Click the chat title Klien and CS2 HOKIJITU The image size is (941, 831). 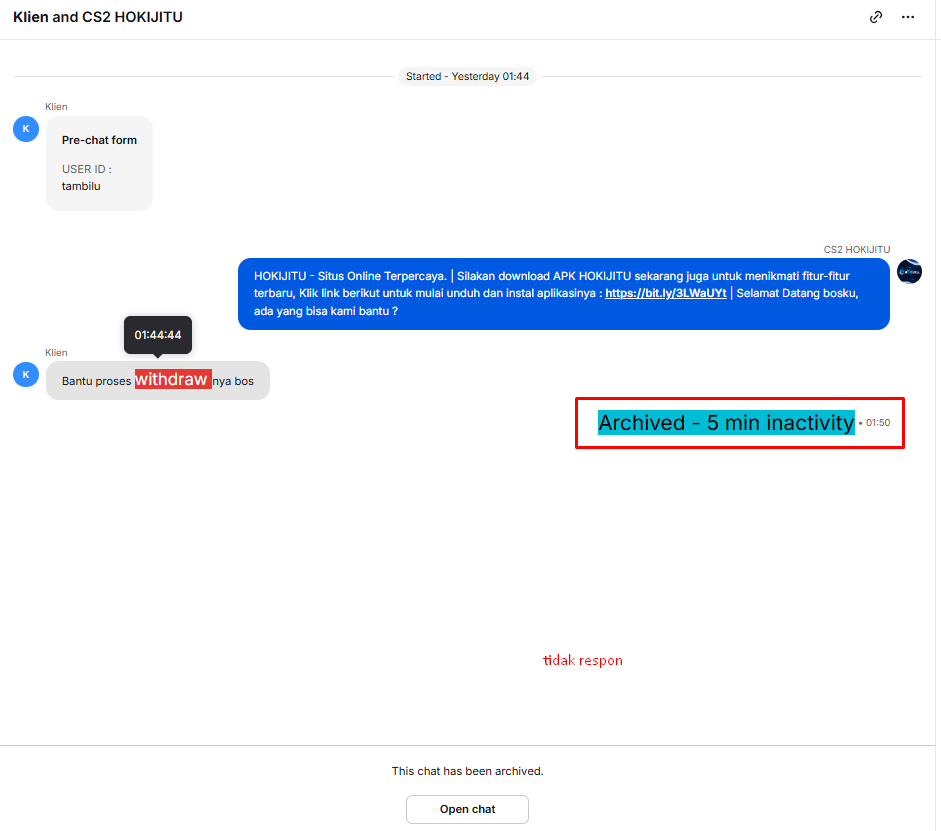pyautogui.click(x=98, y=17)
